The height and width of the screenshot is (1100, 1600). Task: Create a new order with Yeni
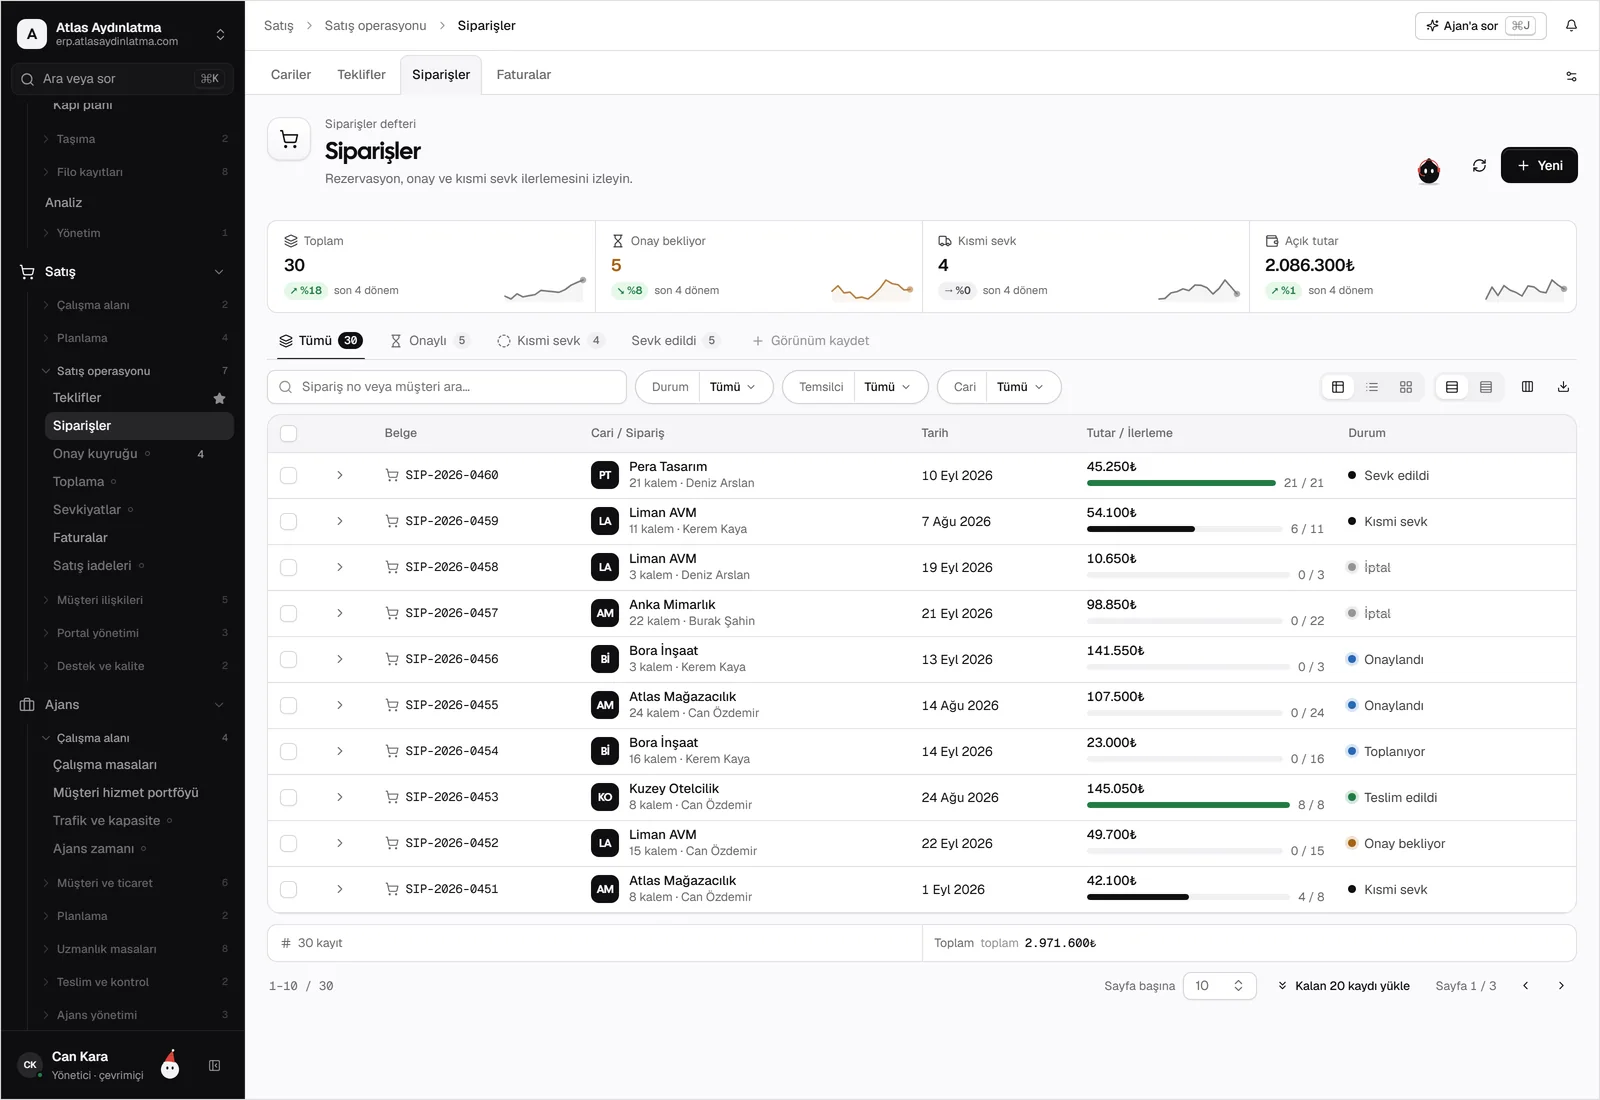point(1539,166)
